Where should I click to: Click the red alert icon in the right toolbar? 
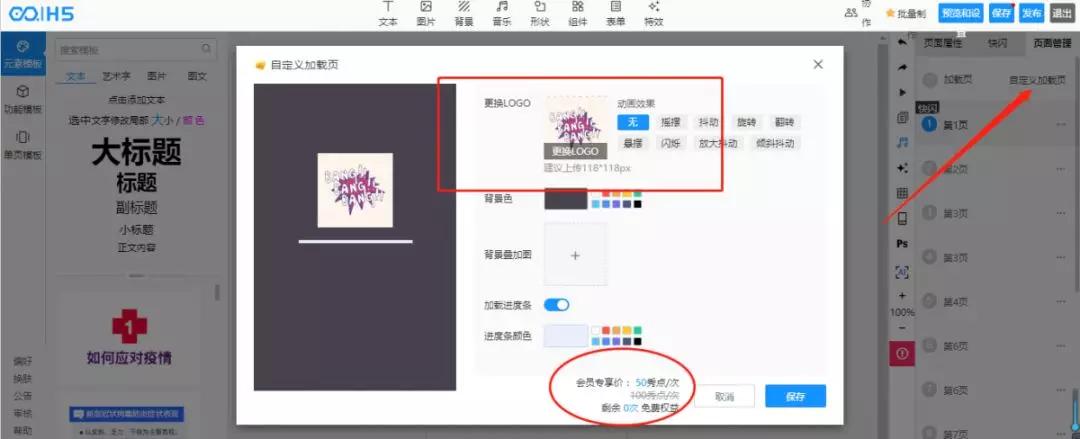[x=902, y=354]
